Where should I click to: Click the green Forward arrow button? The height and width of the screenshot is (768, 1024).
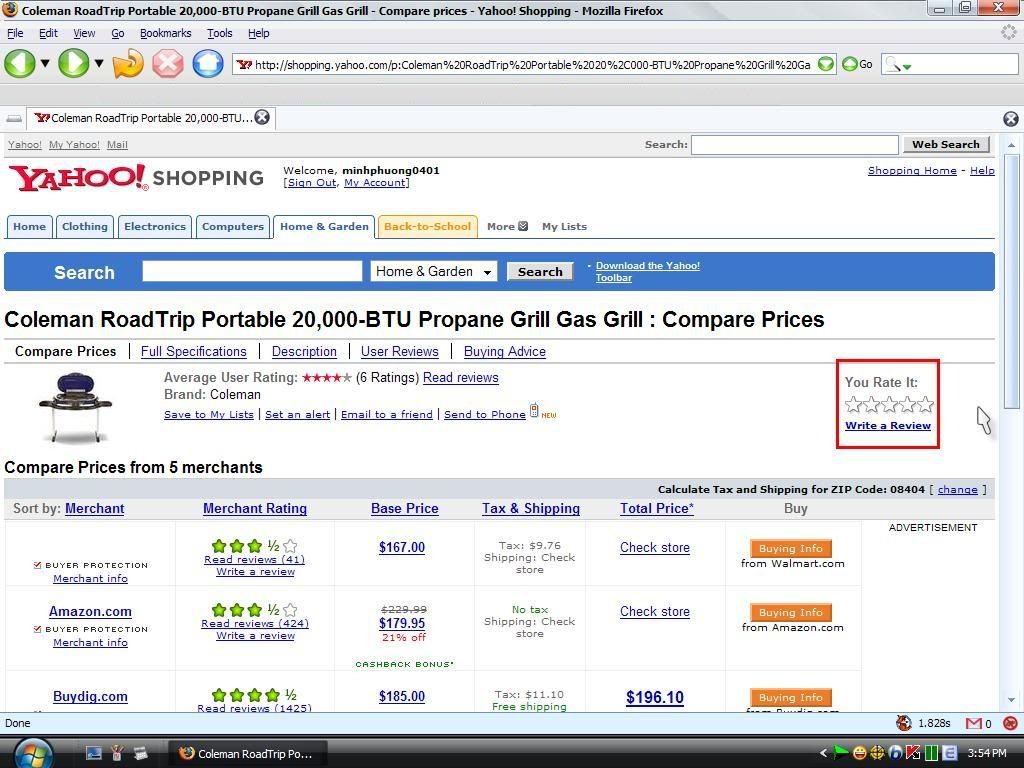pos(73,64)
